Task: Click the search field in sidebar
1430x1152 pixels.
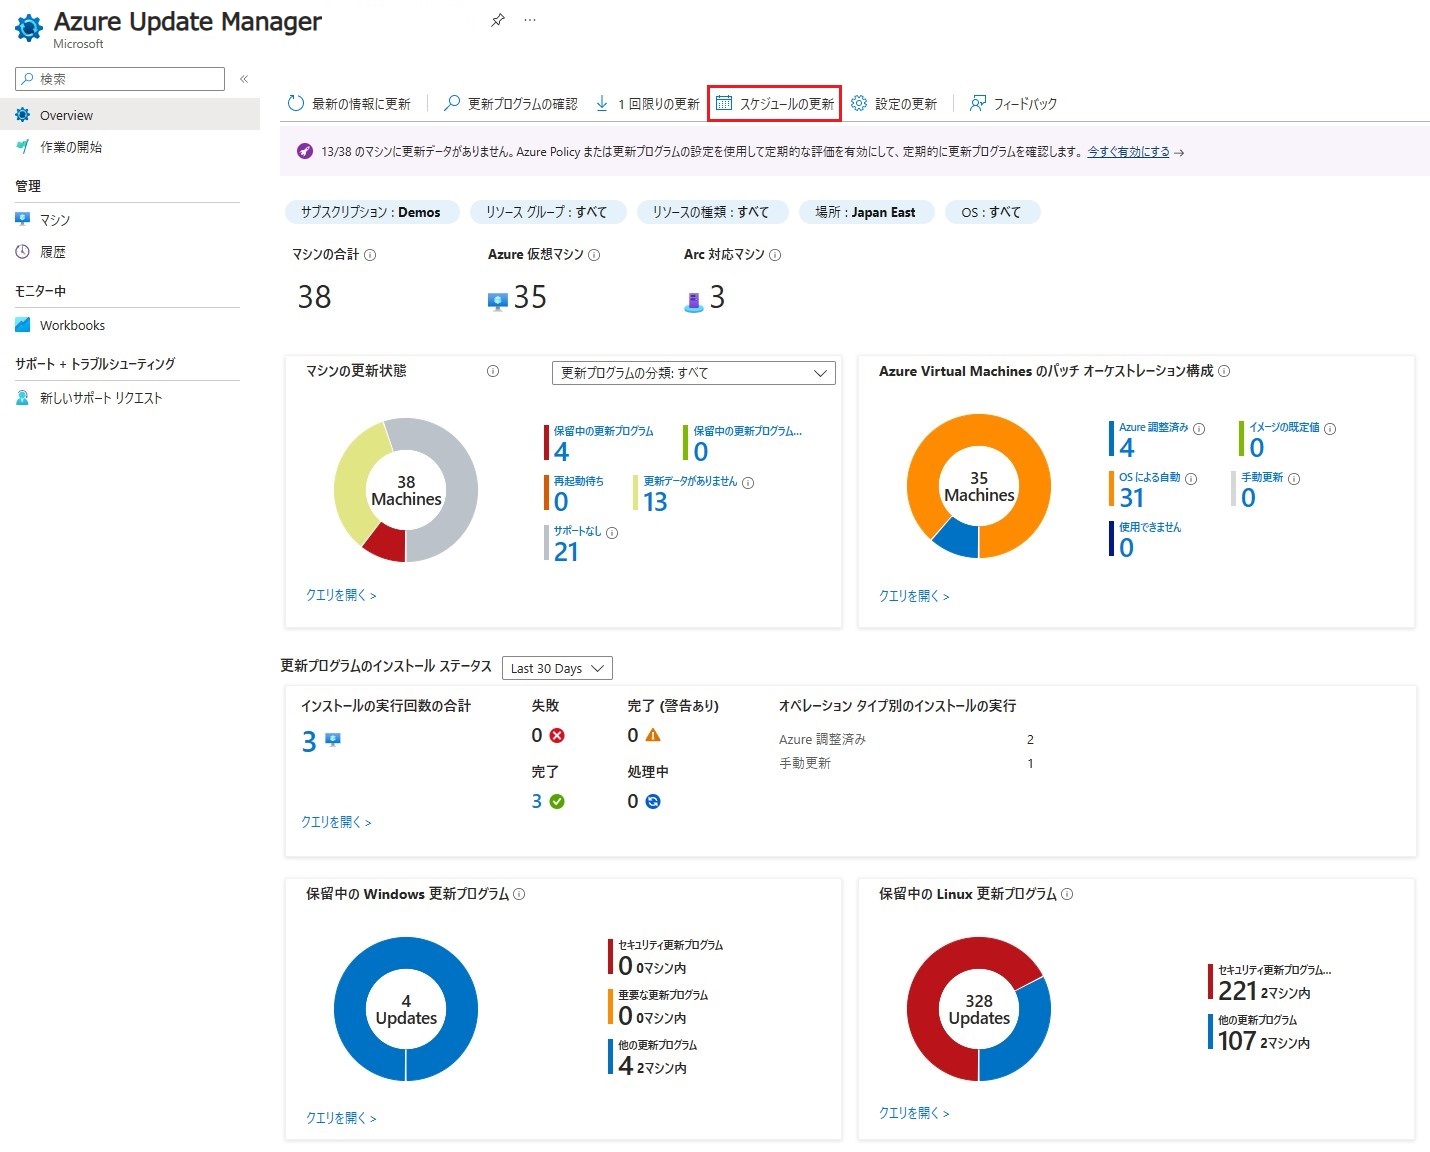Action: [120, 79]
